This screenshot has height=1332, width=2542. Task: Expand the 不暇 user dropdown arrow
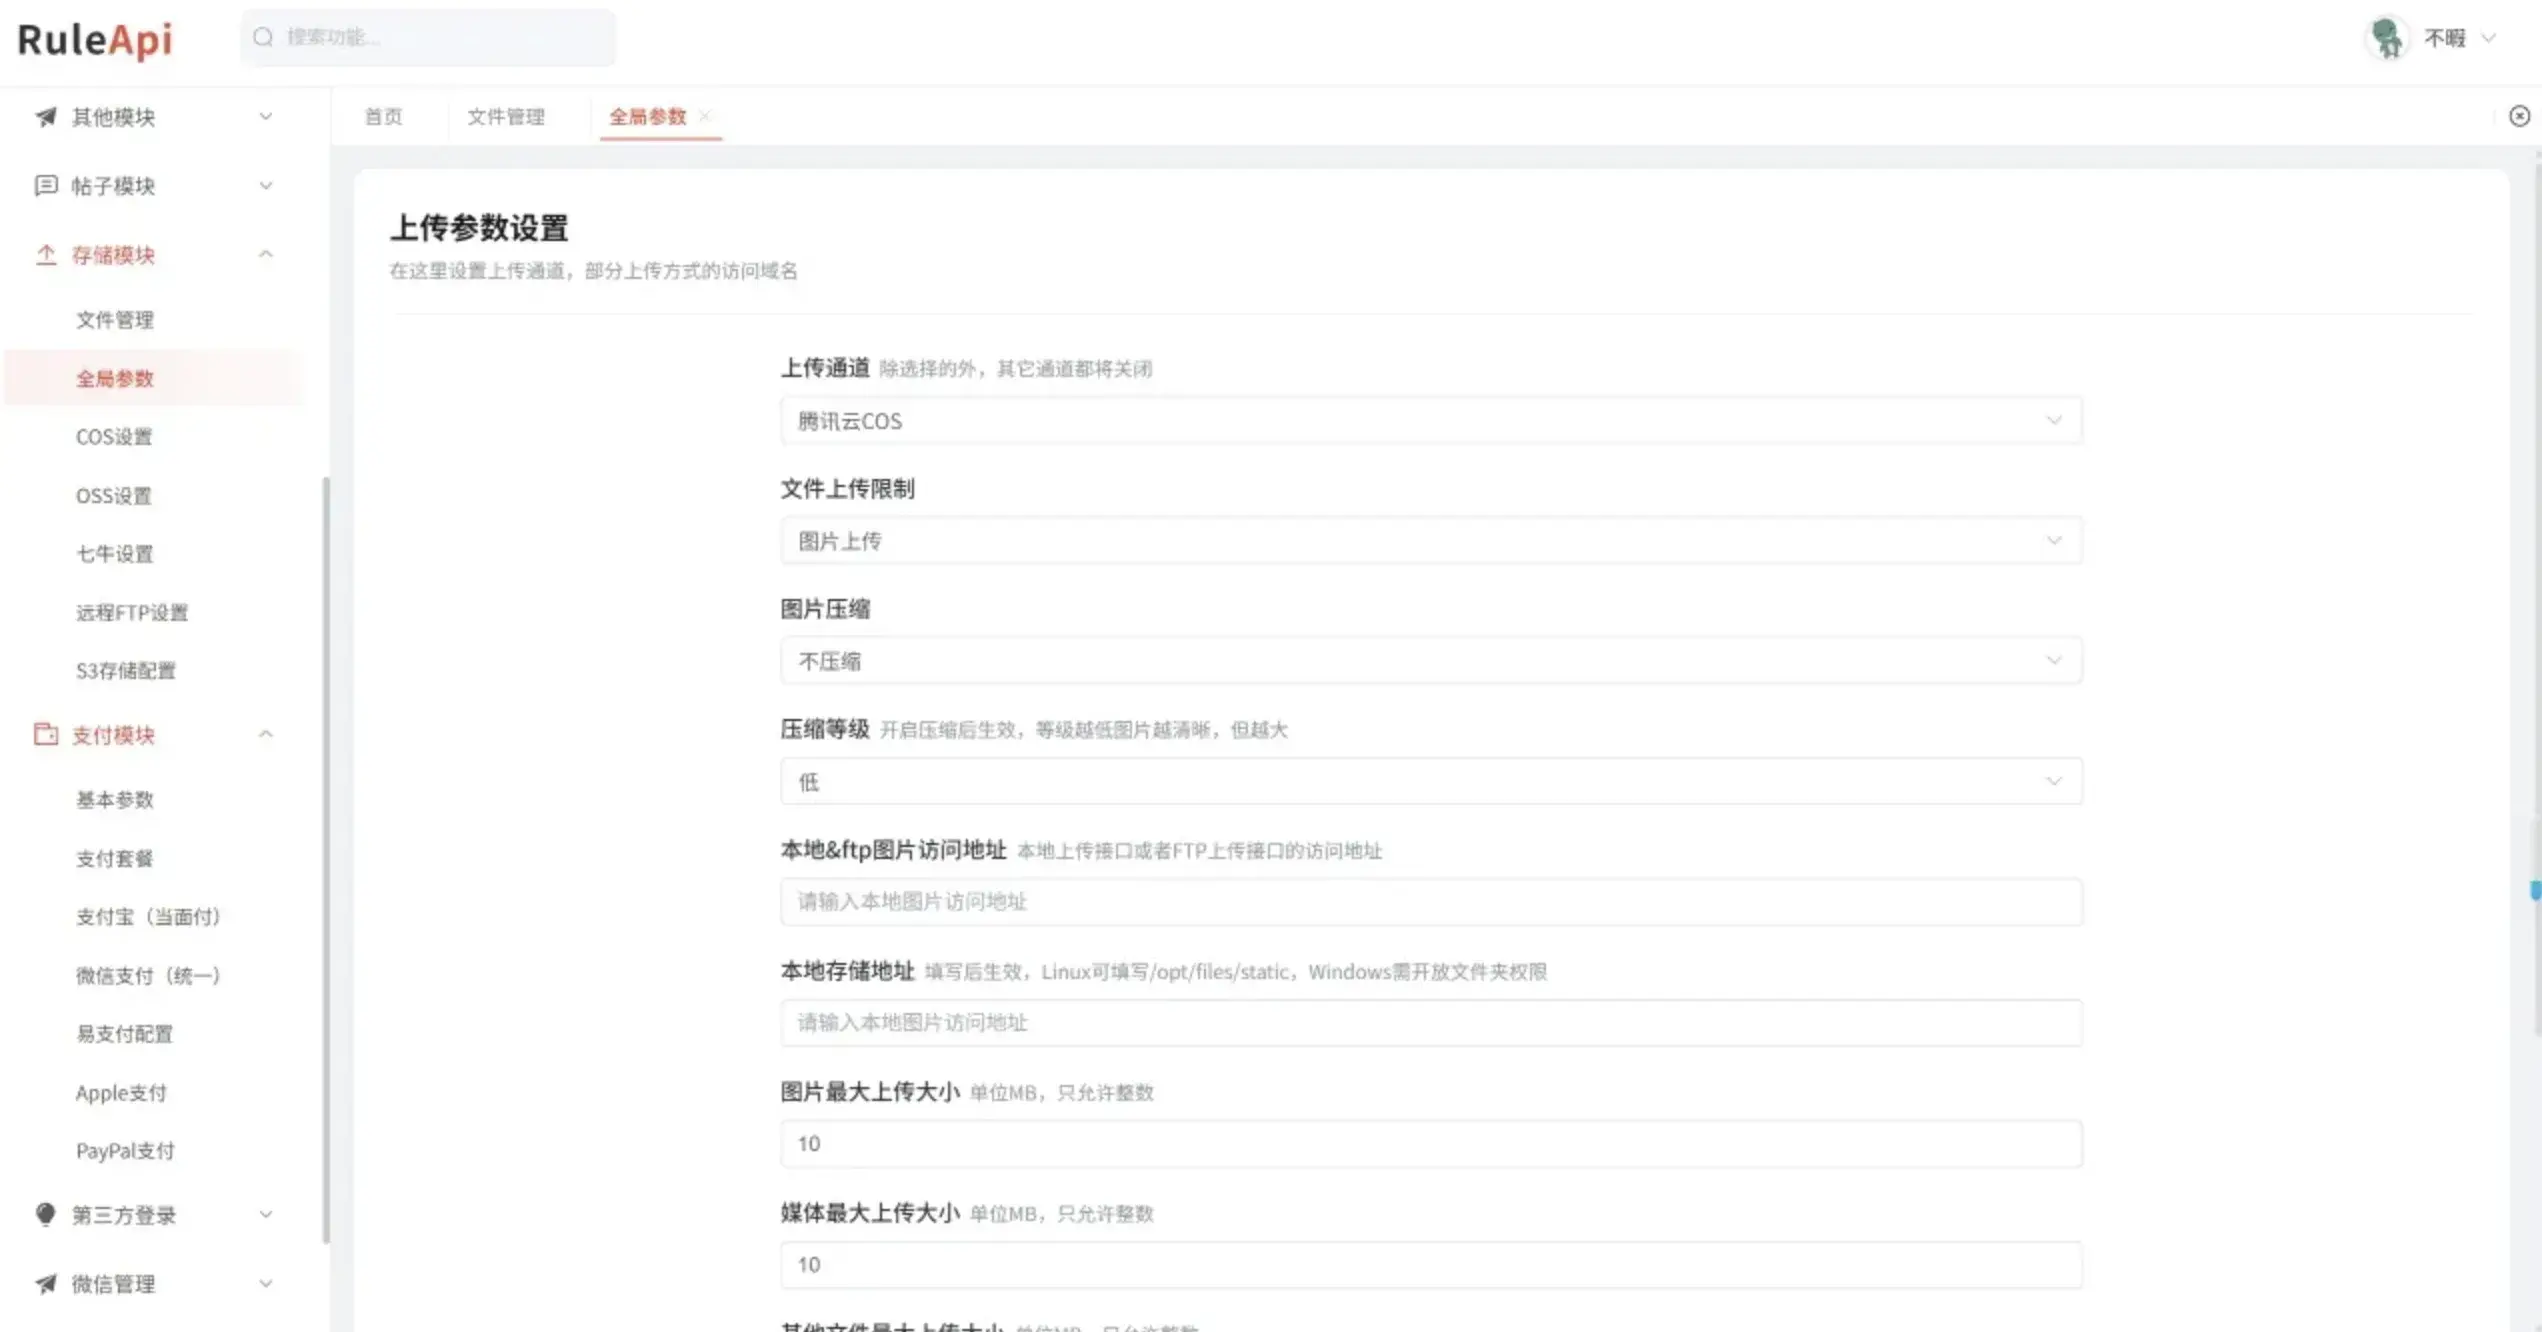(x=2489, y=38)
